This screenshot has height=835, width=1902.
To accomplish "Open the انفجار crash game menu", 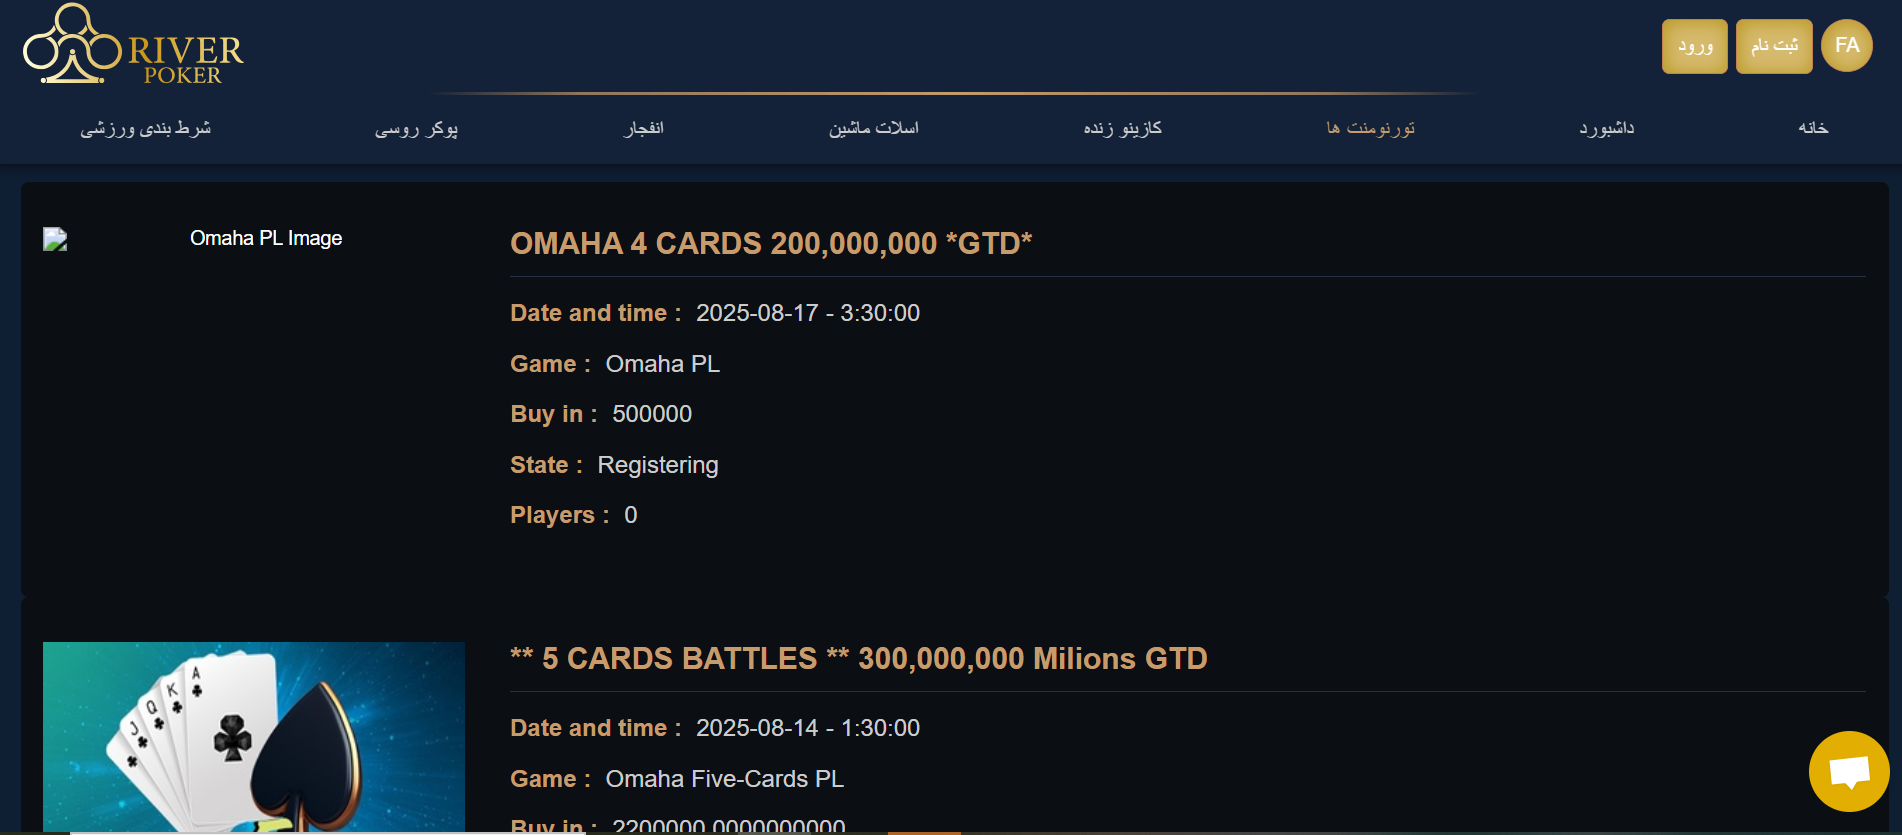I will (643, 128).
